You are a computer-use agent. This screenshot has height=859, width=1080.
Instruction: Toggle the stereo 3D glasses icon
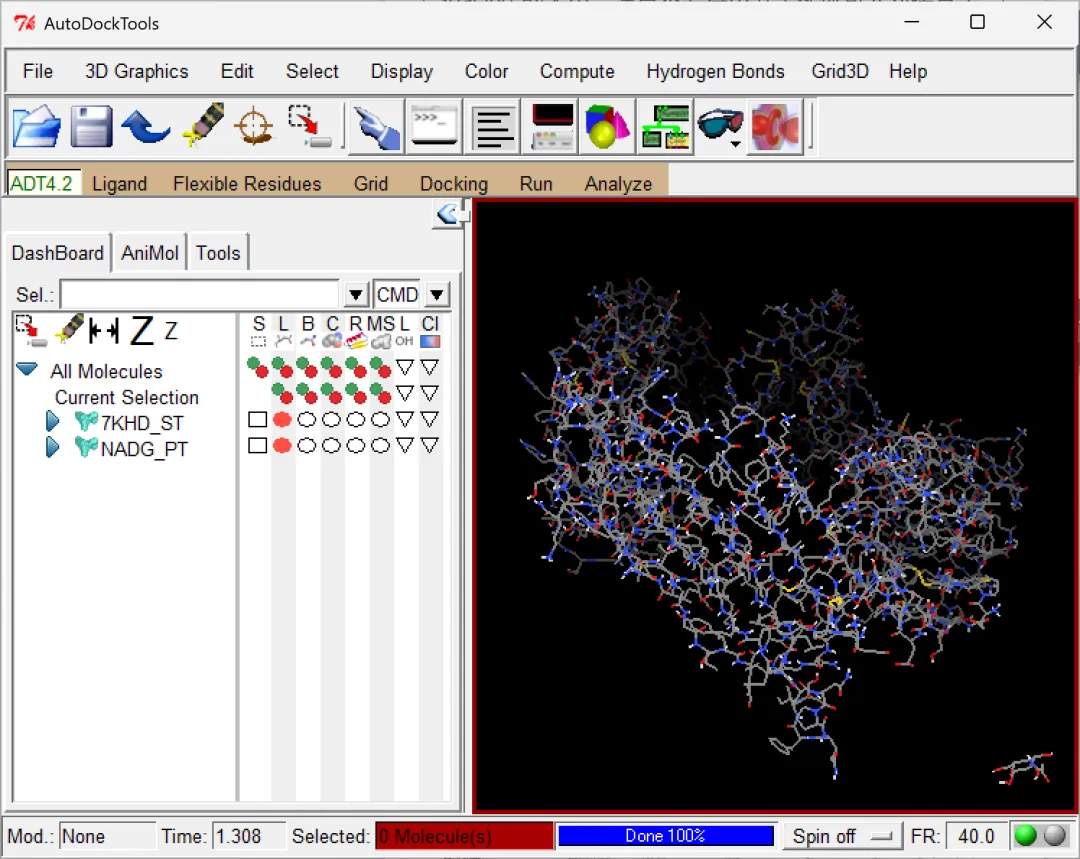(720, 127)
